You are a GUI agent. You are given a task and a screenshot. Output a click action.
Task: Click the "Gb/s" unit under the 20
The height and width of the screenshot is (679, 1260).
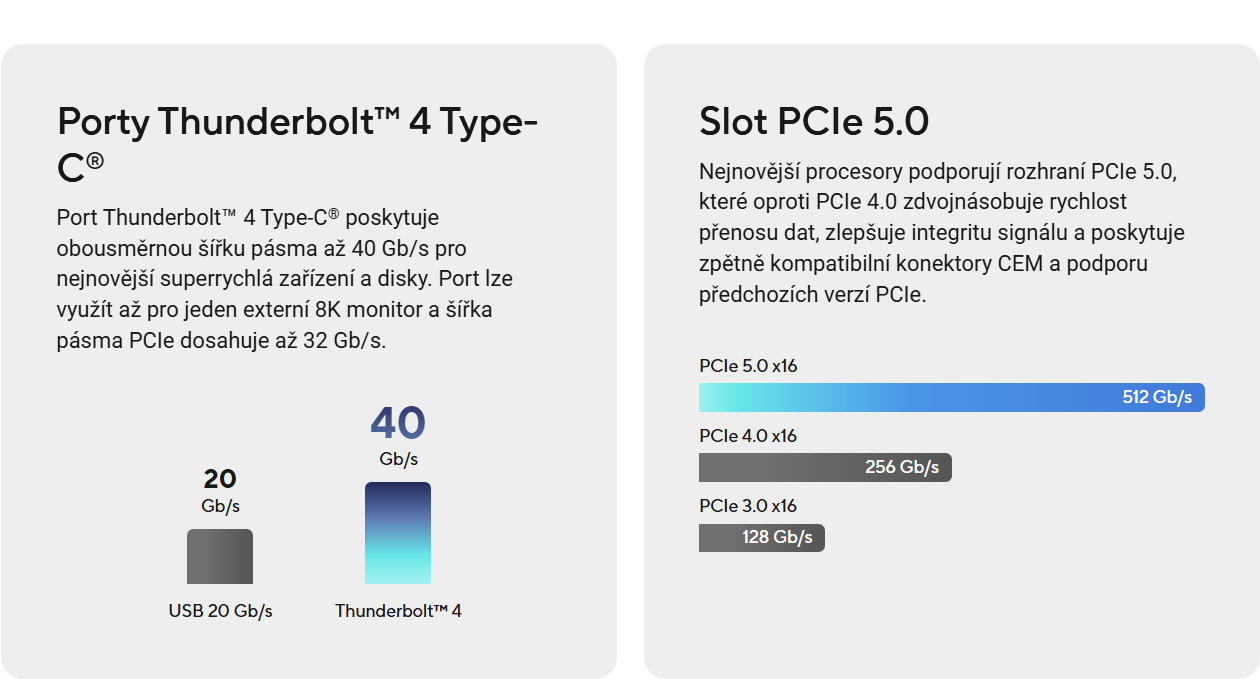(220, 505)
